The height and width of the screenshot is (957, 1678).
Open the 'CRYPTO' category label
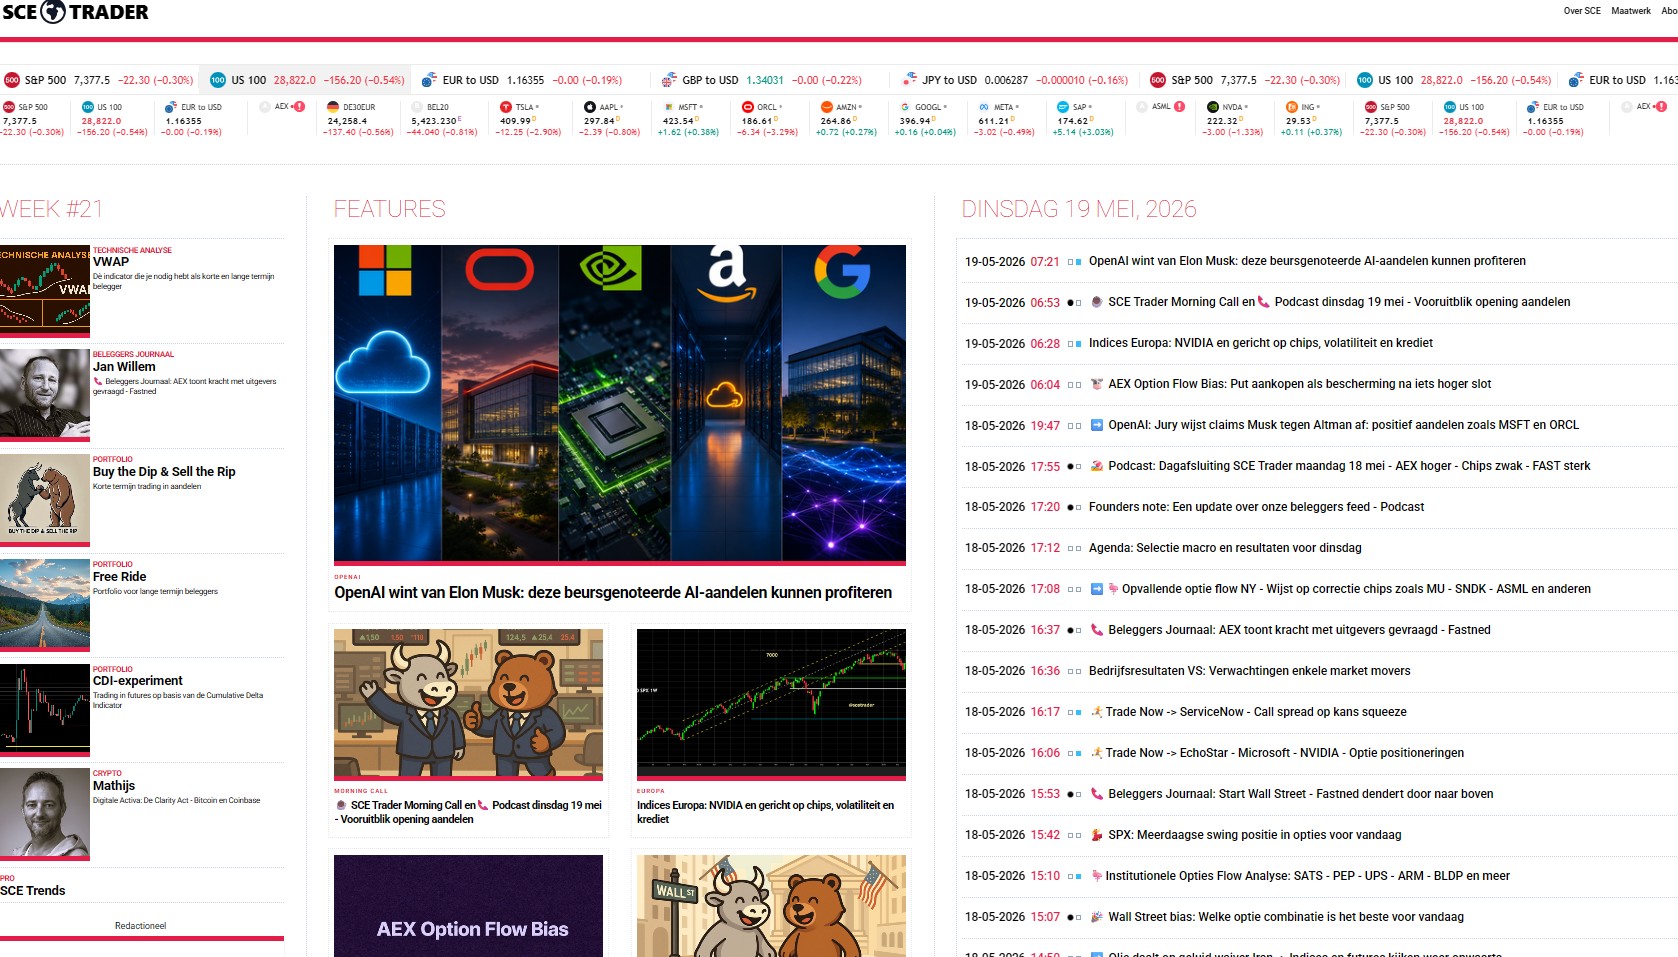tap(107, 773)
